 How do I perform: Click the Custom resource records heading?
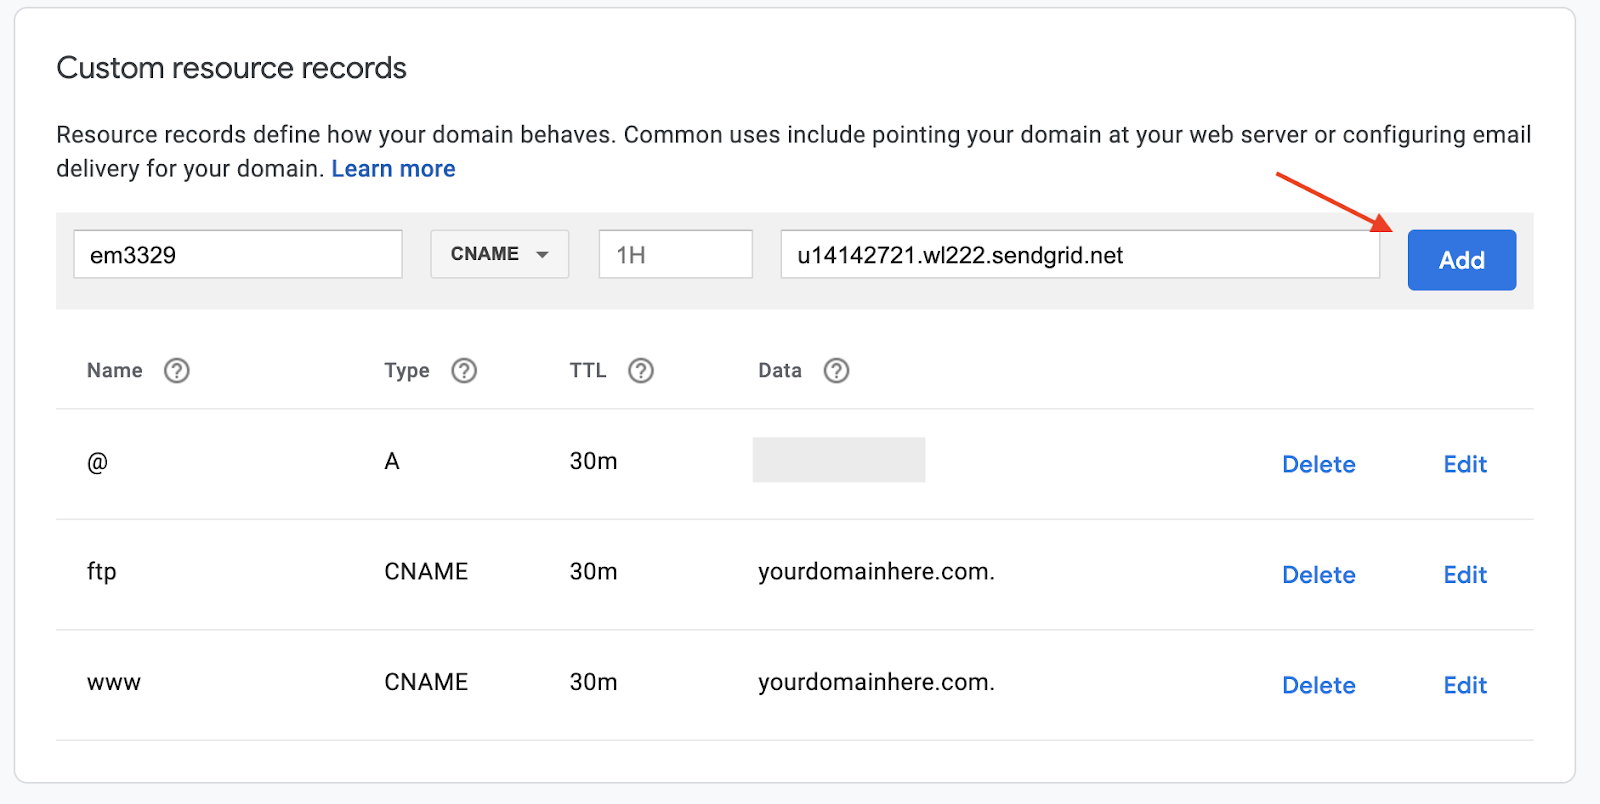[231, 68]
